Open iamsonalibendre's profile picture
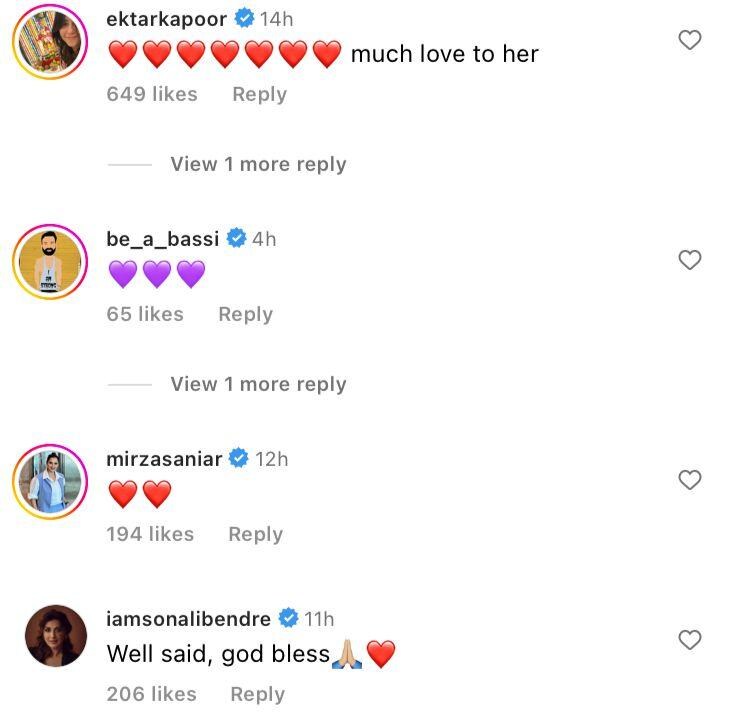This screenshot has height=726, width=750. click(x=50, y=635)
